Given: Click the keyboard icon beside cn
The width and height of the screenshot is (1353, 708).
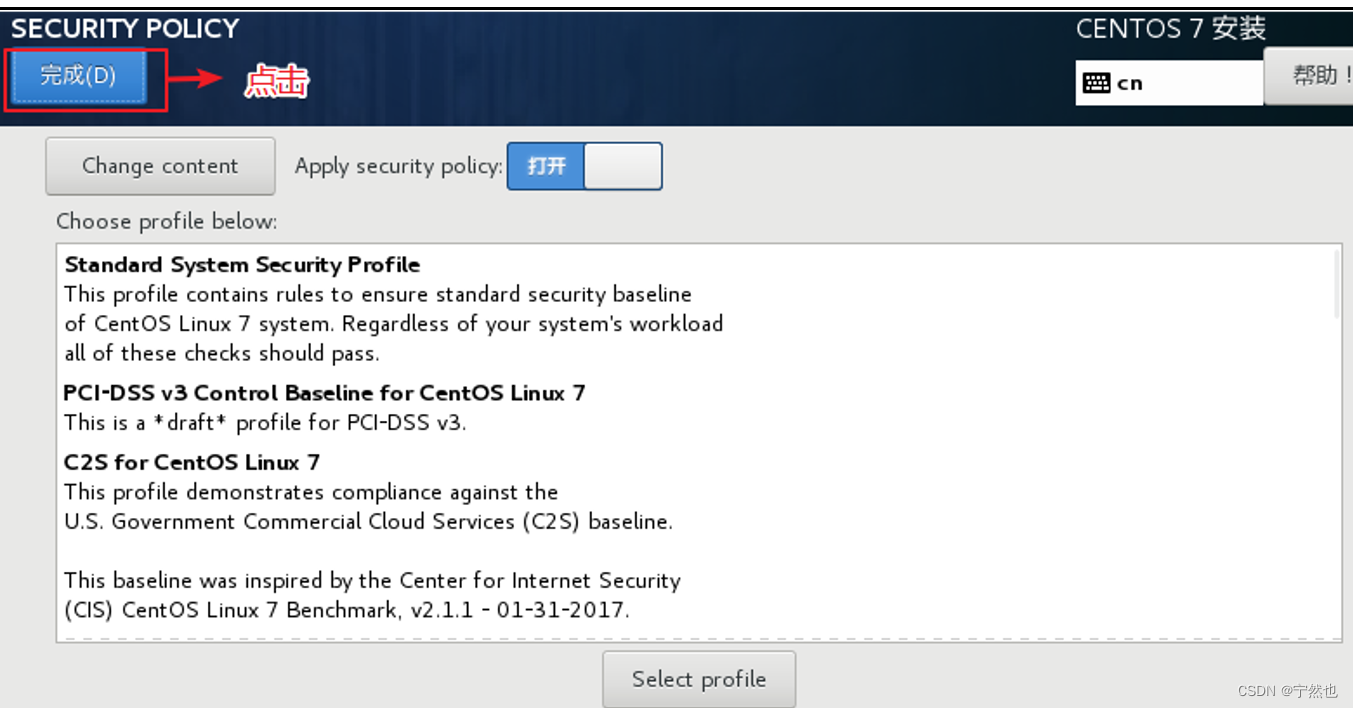Looking at the screenshot, I should [1096, 83].
